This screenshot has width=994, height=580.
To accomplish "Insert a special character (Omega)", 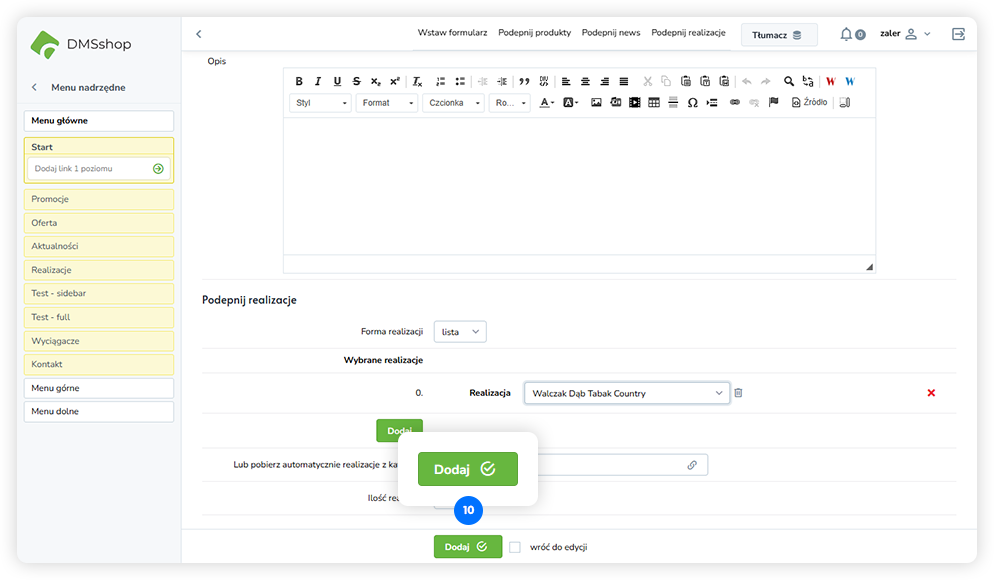I will [692, 103].
